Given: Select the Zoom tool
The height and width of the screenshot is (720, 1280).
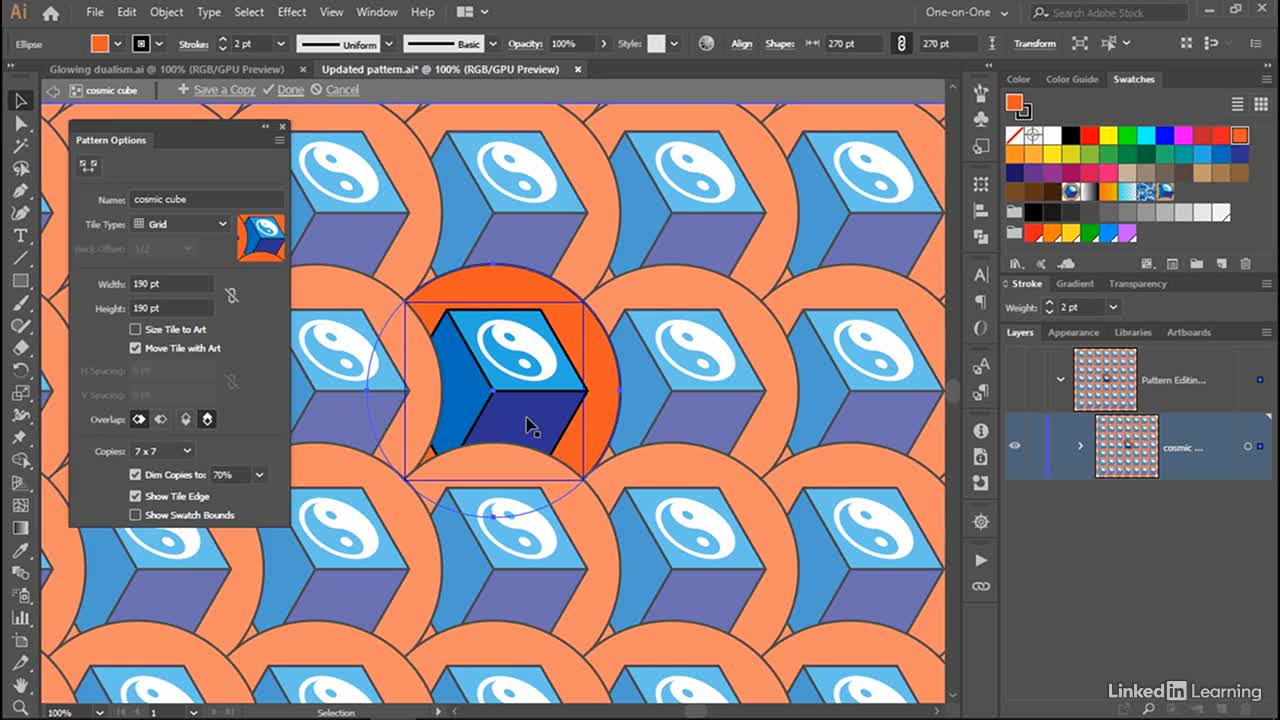Looking at the screenshot, I should 20,708.
